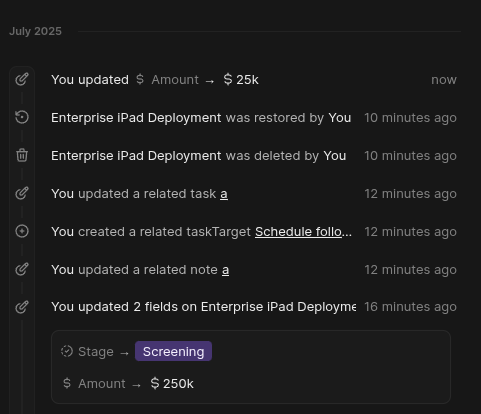The height and width of the screenshot is (414, 481).
Task: Click plus circle icon for created taskTarget
Action: click(22, 231)
